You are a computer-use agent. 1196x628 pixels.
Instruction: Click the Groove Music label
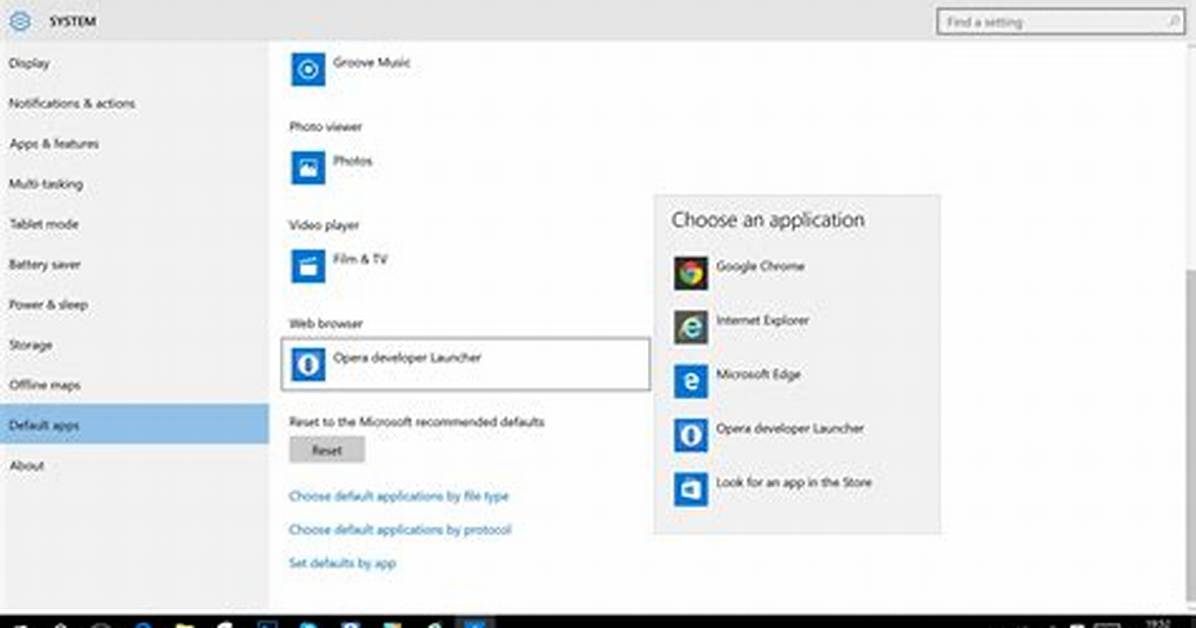pos(371,63)
